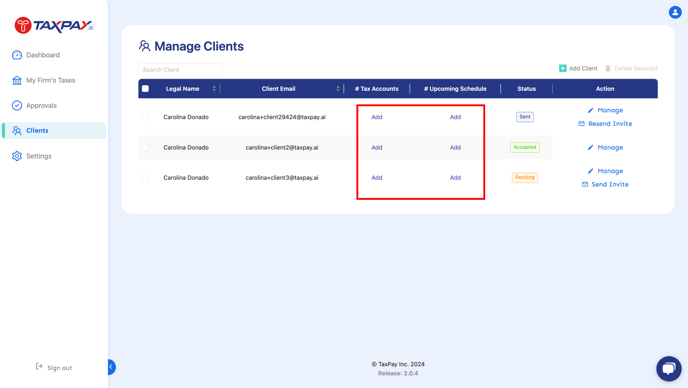Click the green Add Client plus icon
The height and width of the screenshot is (388, 688).
563,68
